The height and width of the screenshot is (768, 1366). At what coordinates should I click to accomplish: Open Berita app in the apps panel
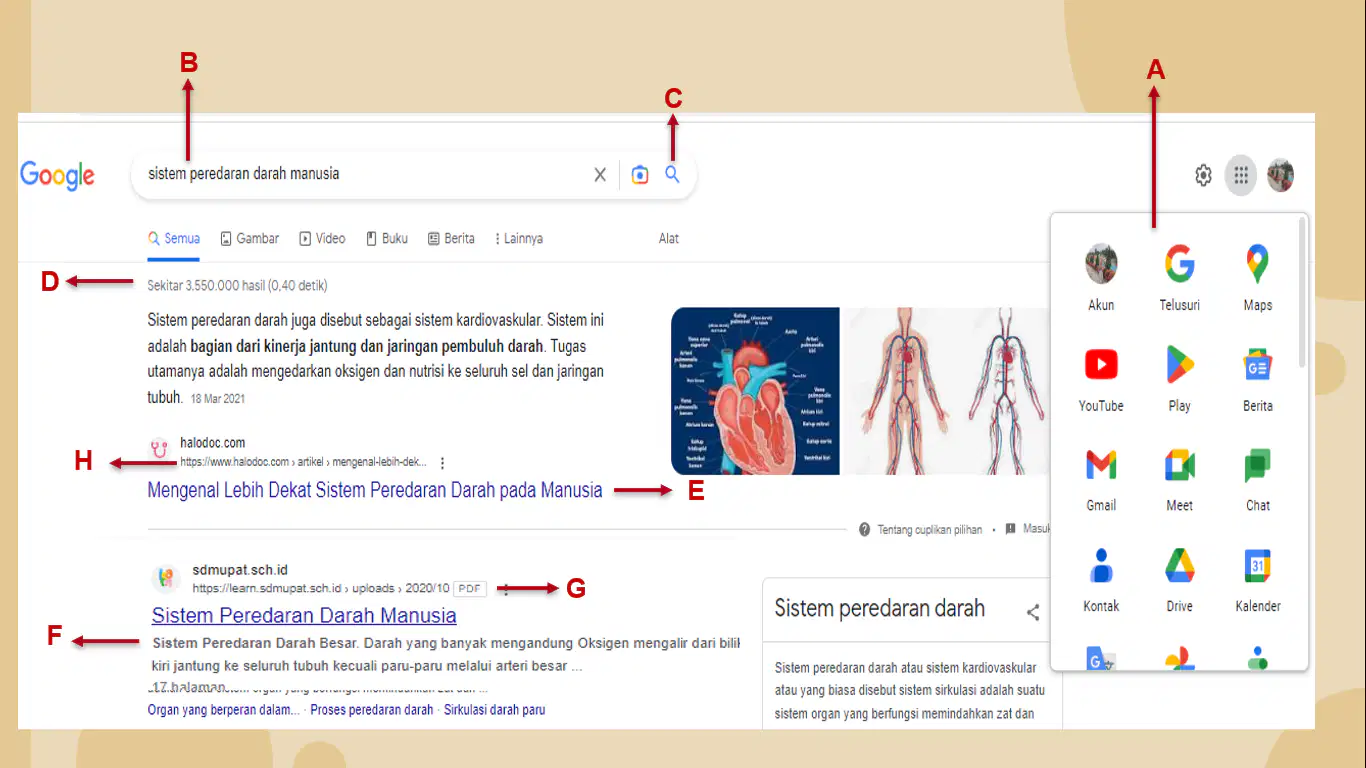1258,378
